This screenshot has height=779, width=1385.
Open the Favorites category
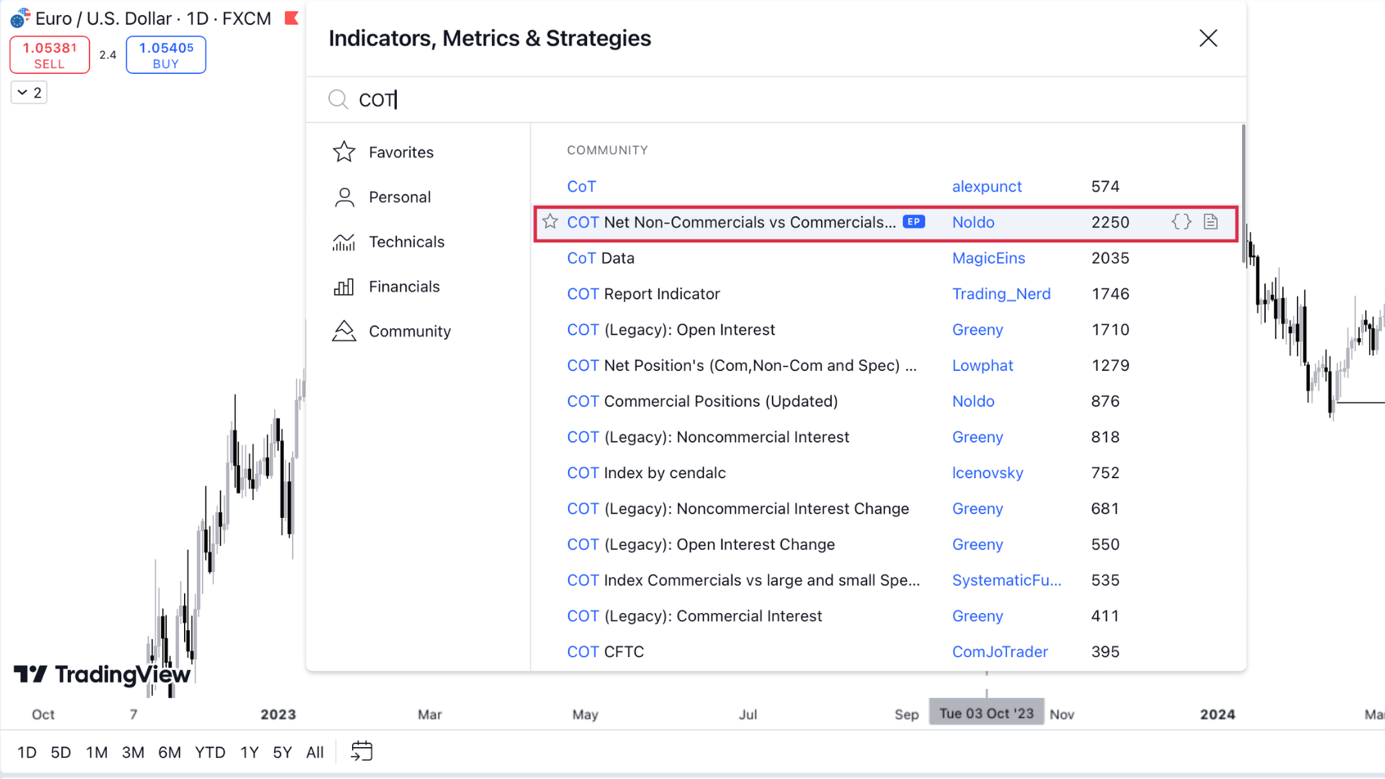(x=400, y=152)
